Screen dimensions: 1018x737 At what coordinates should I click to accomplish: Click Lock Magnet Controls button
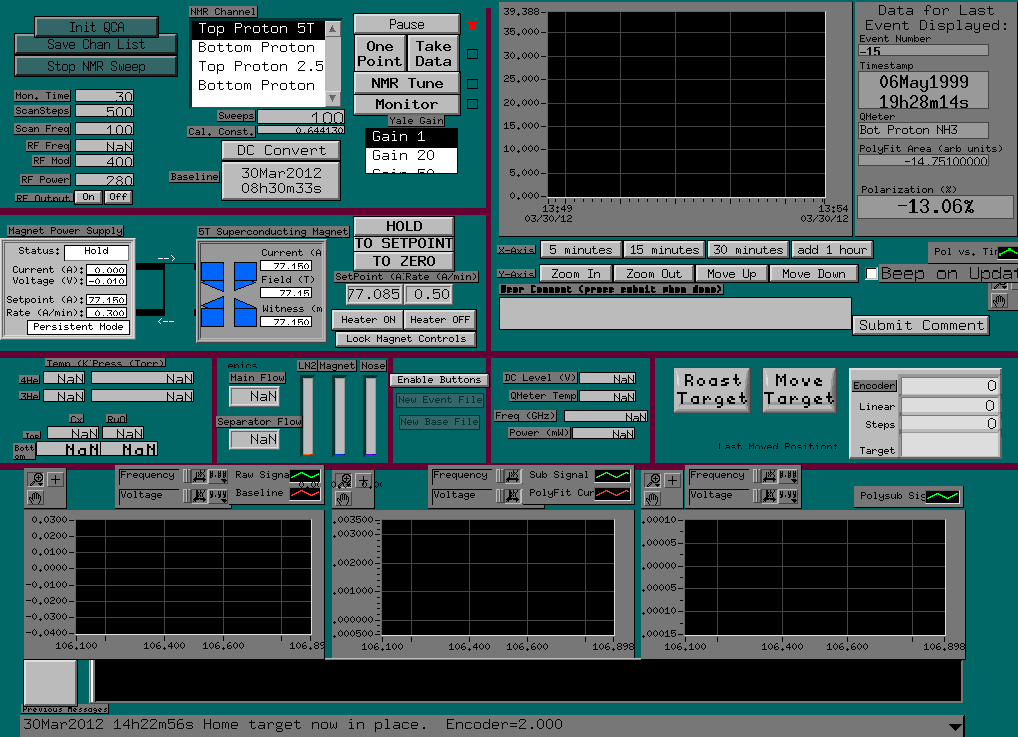(x=406, y=339)
